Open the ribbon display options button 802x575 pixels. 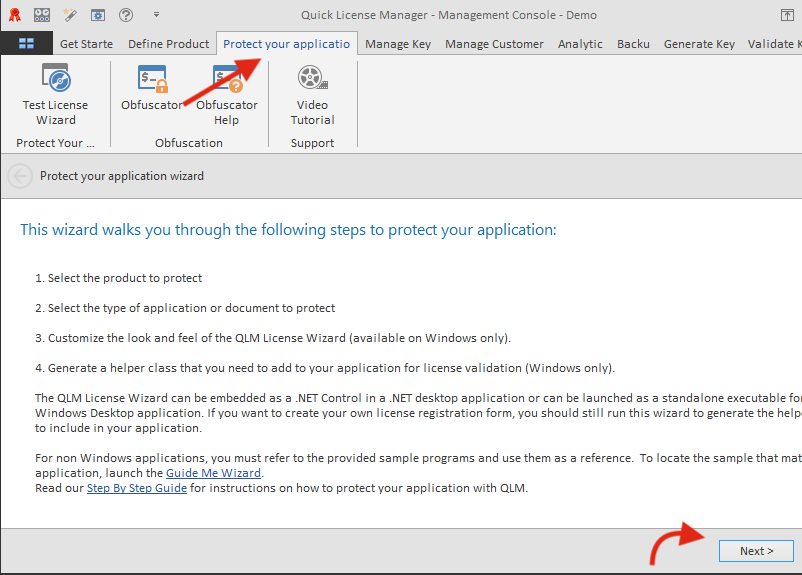pyautogui.click(x=787, y=15)
